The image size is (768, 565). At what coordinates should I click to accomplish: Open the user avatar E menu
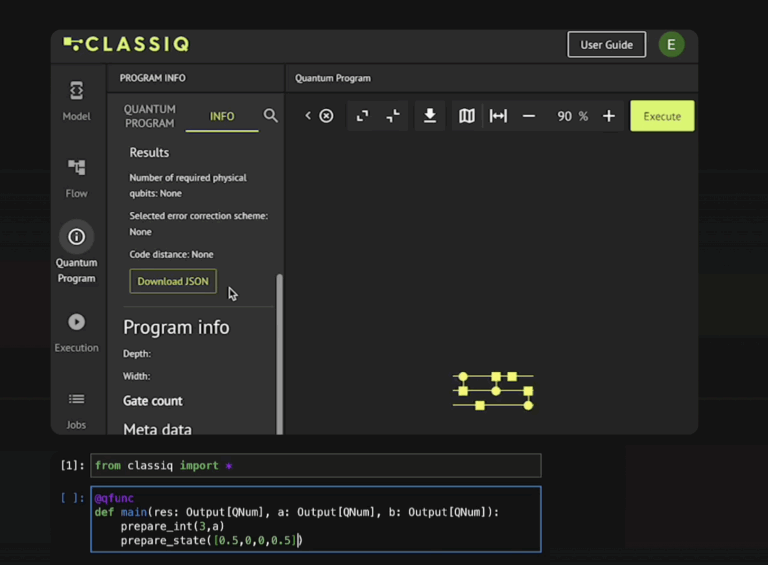click(x=672, y=45)
